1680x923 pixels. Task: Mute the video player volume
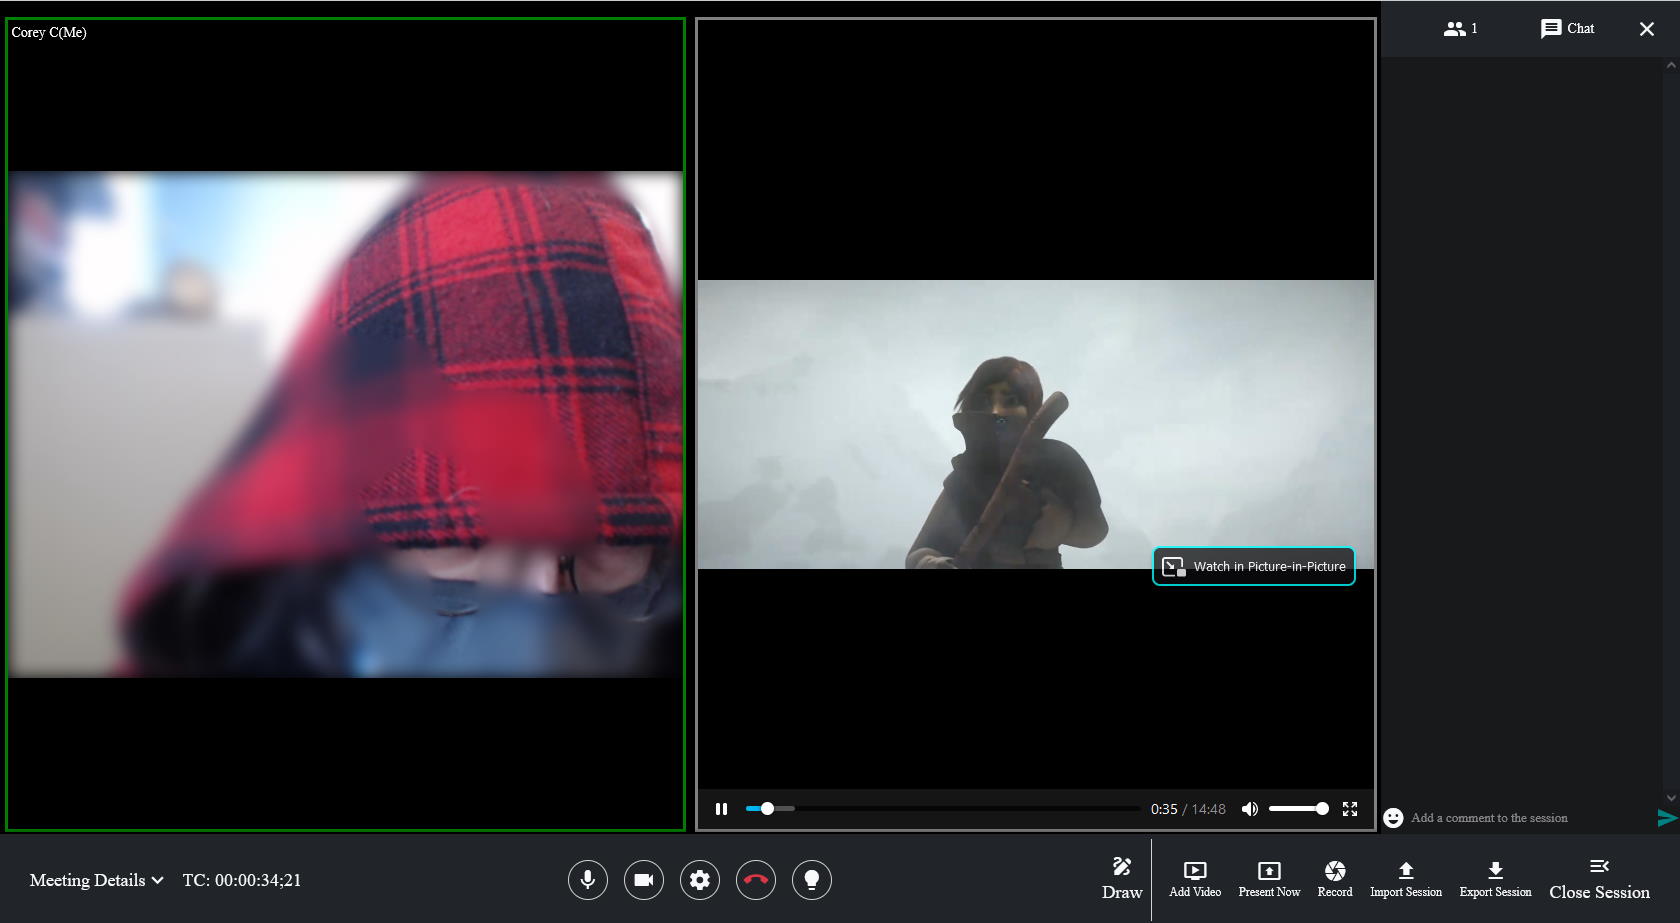click(1250, 809)
